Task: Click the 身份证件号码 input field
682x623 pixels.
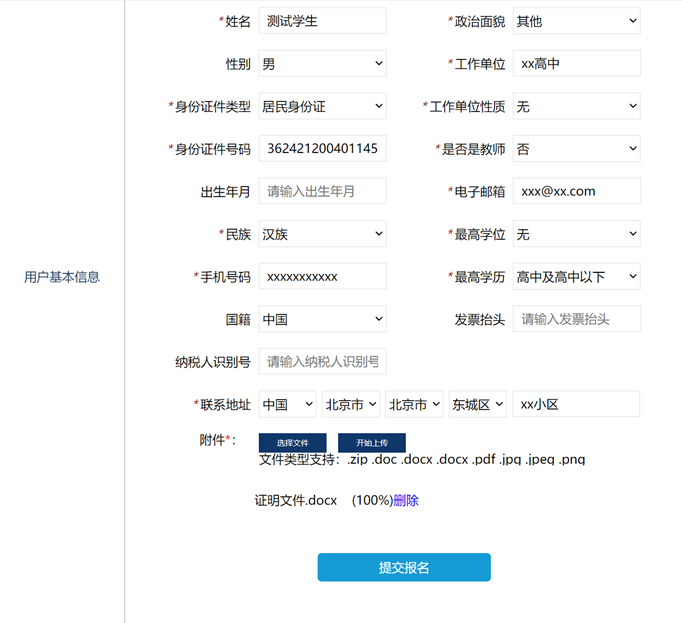Action: click(322, 149)
